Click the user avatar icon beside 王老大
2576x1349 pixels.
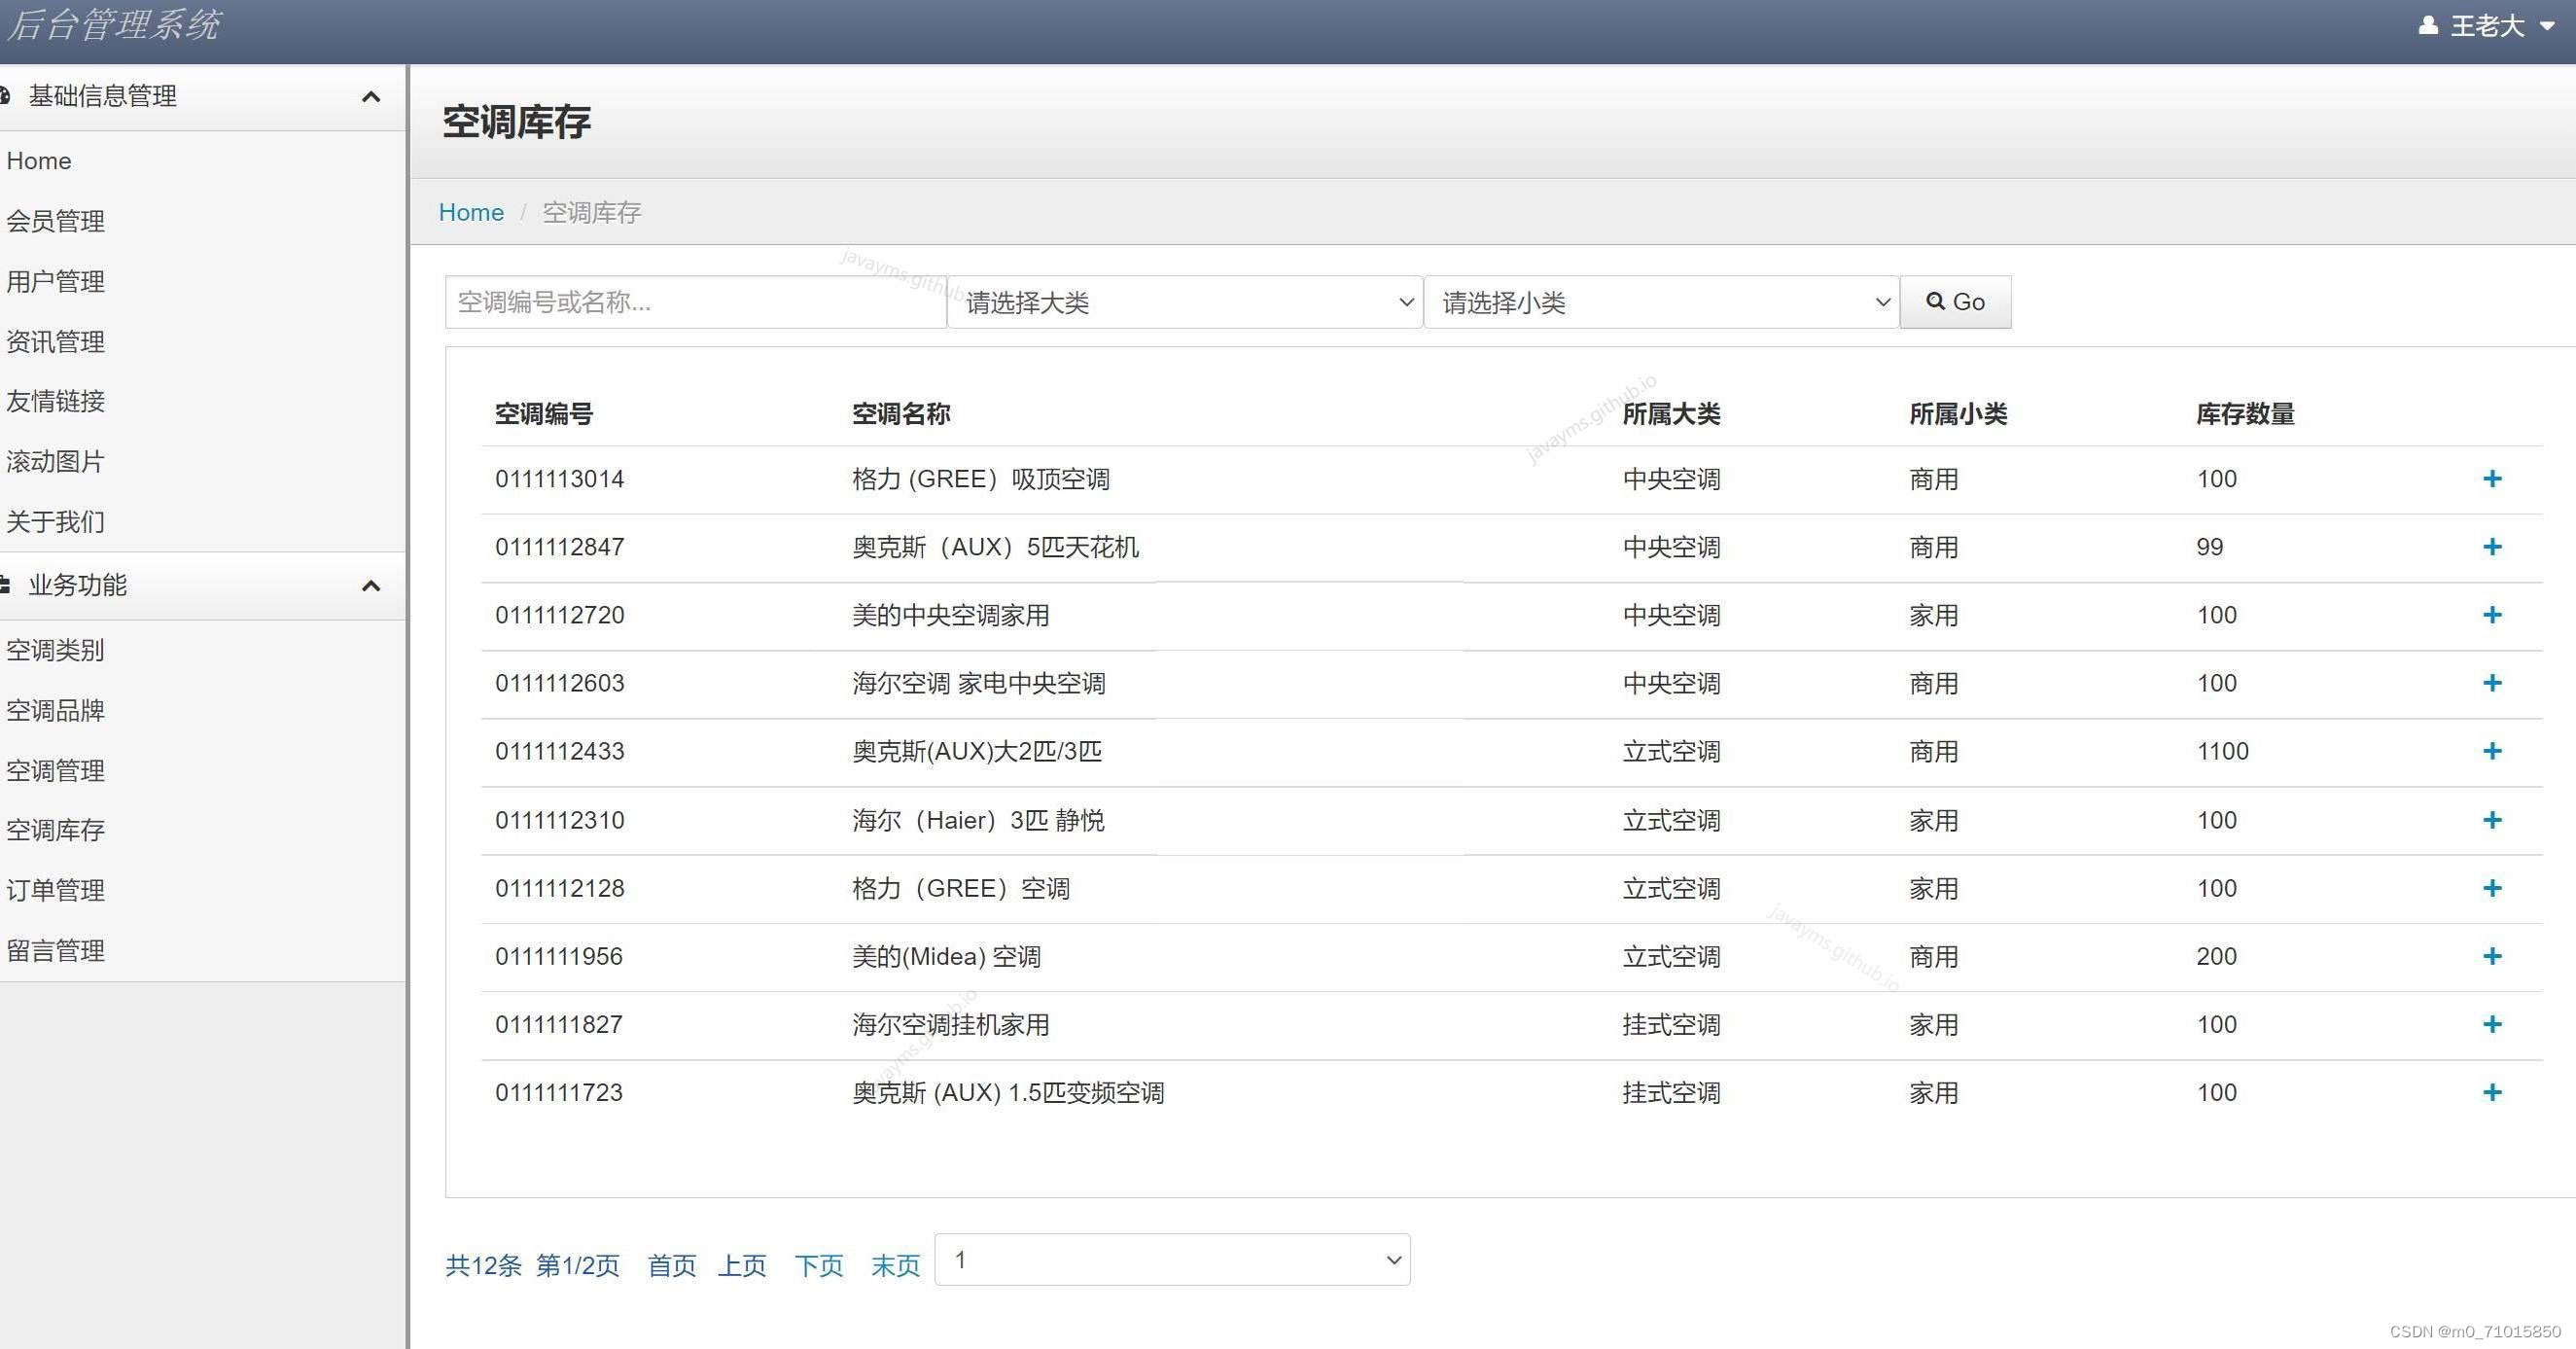point(2428,25)
